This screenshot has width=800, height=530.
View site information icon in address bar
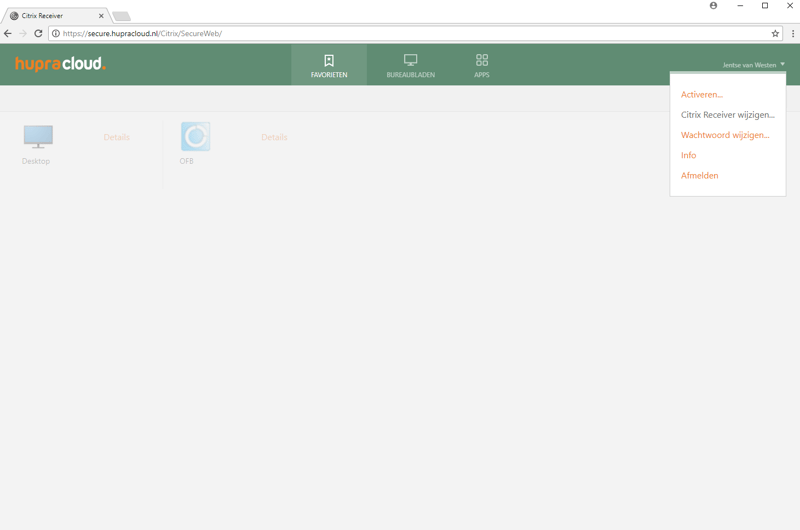click(x=56, y=33)
